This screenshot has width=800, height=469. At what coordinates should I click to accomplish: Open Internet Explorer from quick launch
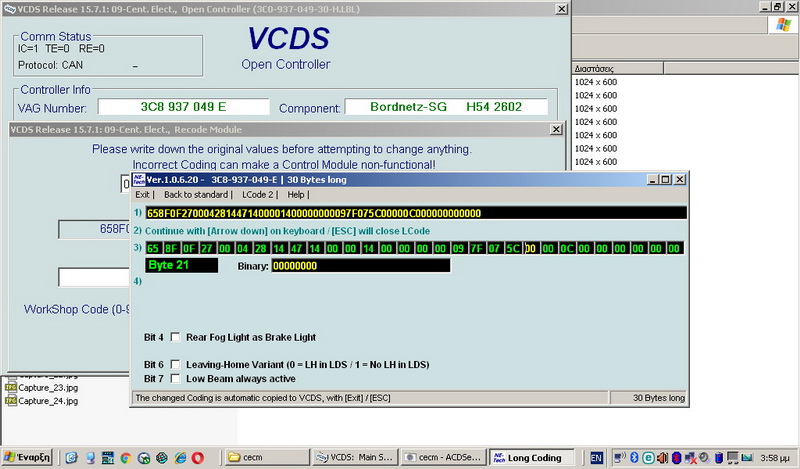click(180, 458)
